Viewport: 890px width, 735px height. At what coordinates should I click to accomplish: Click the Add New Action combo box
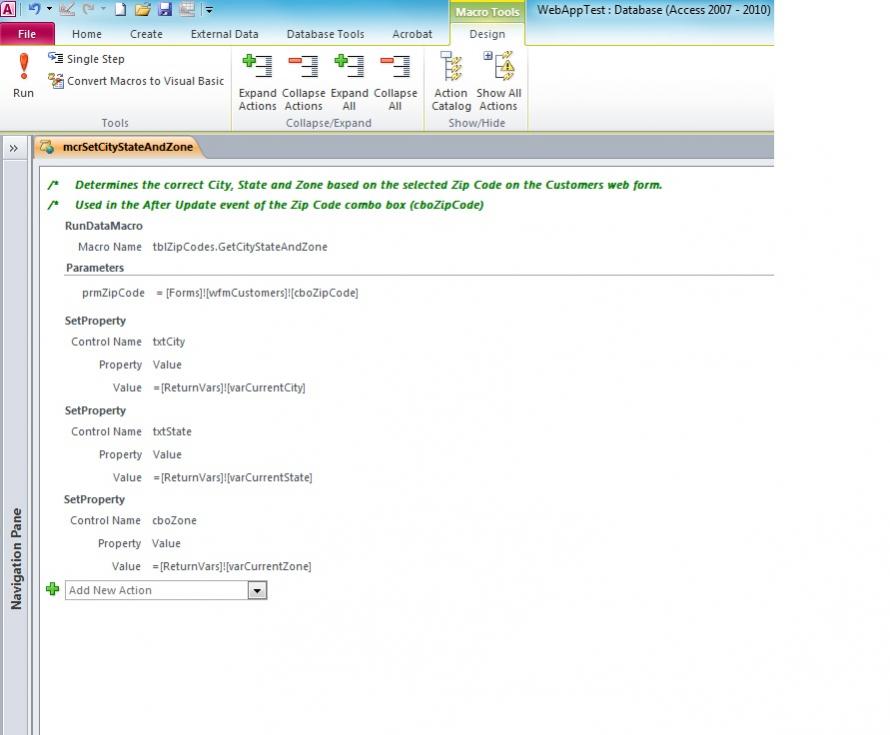166,590
